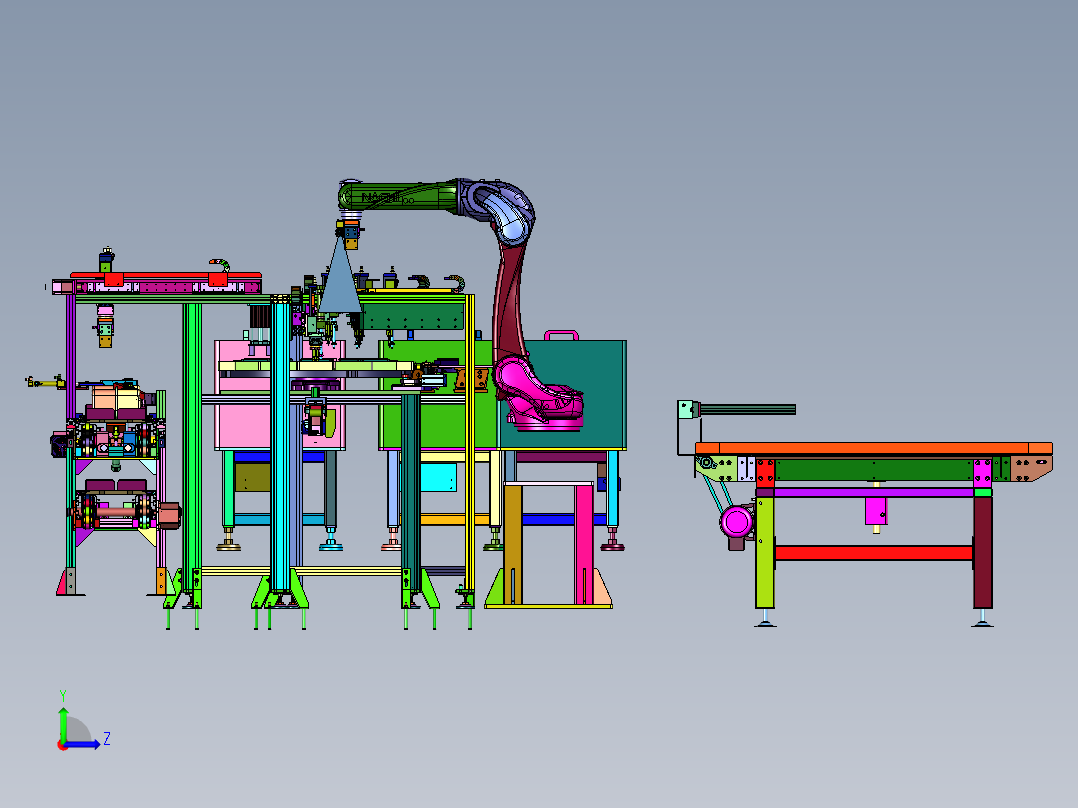Select the hot pink upright of the stand
This screenshot has height=808, width=1078.
click(x=584, y=543)
